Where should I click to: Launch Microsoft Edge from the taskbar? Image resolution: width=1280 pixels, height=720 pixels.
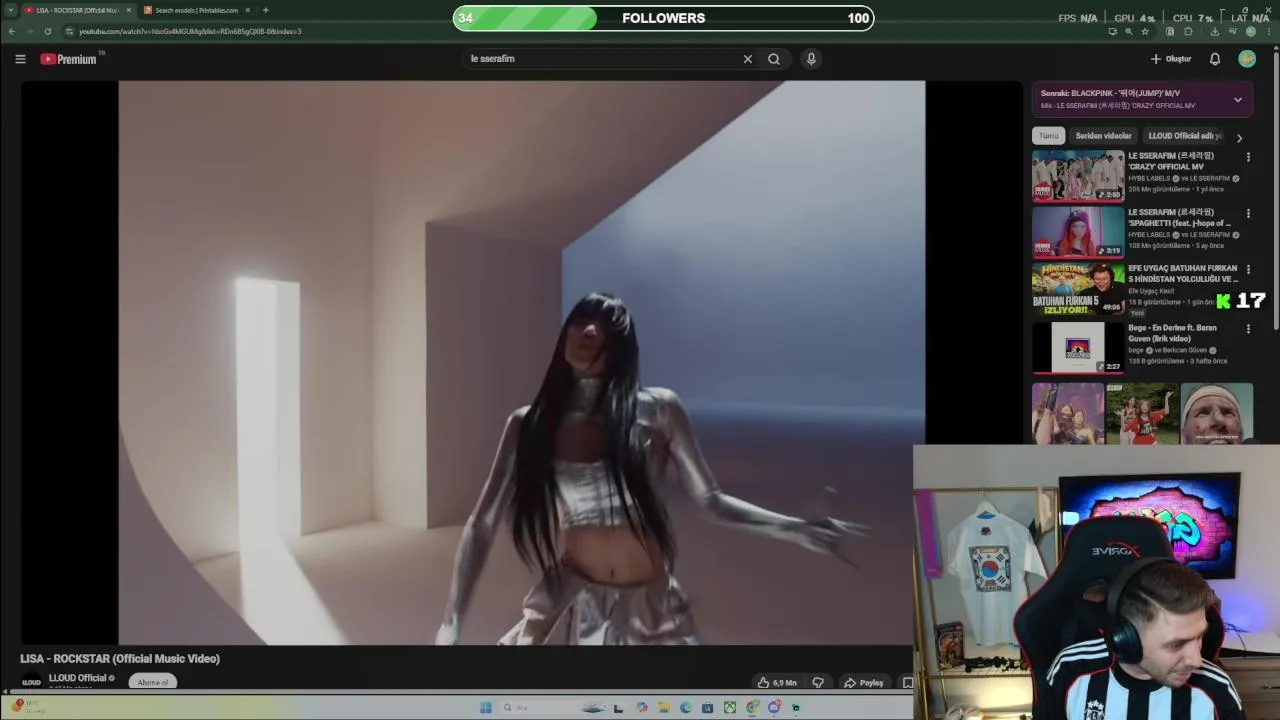coord(686,707)
